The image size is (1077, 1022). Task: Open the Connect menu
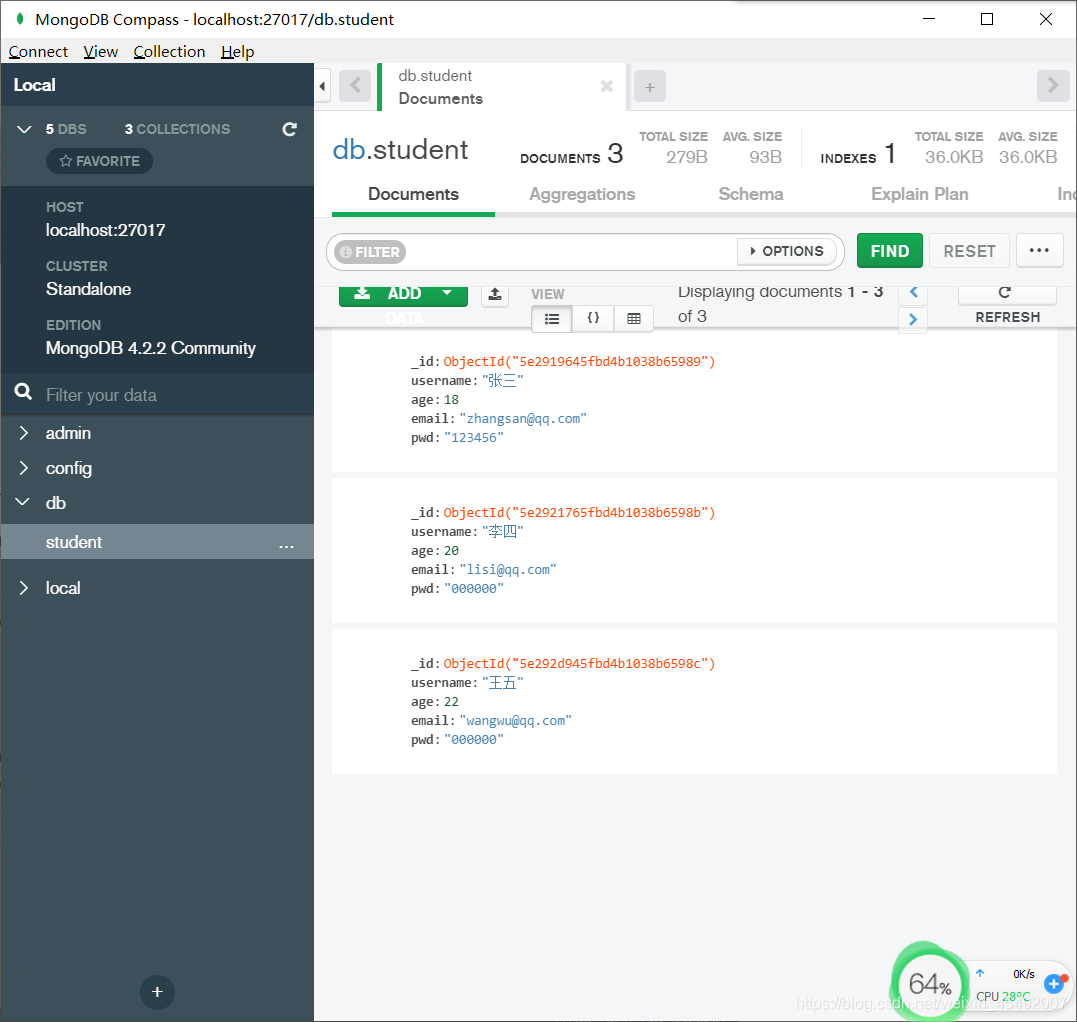[38, 52]
